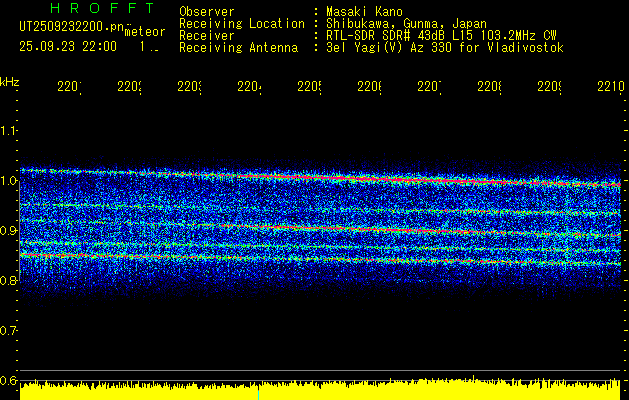Screen dimensions: 629x400
Task: Select the Receiving Antenna label
Action: (238, 48)
